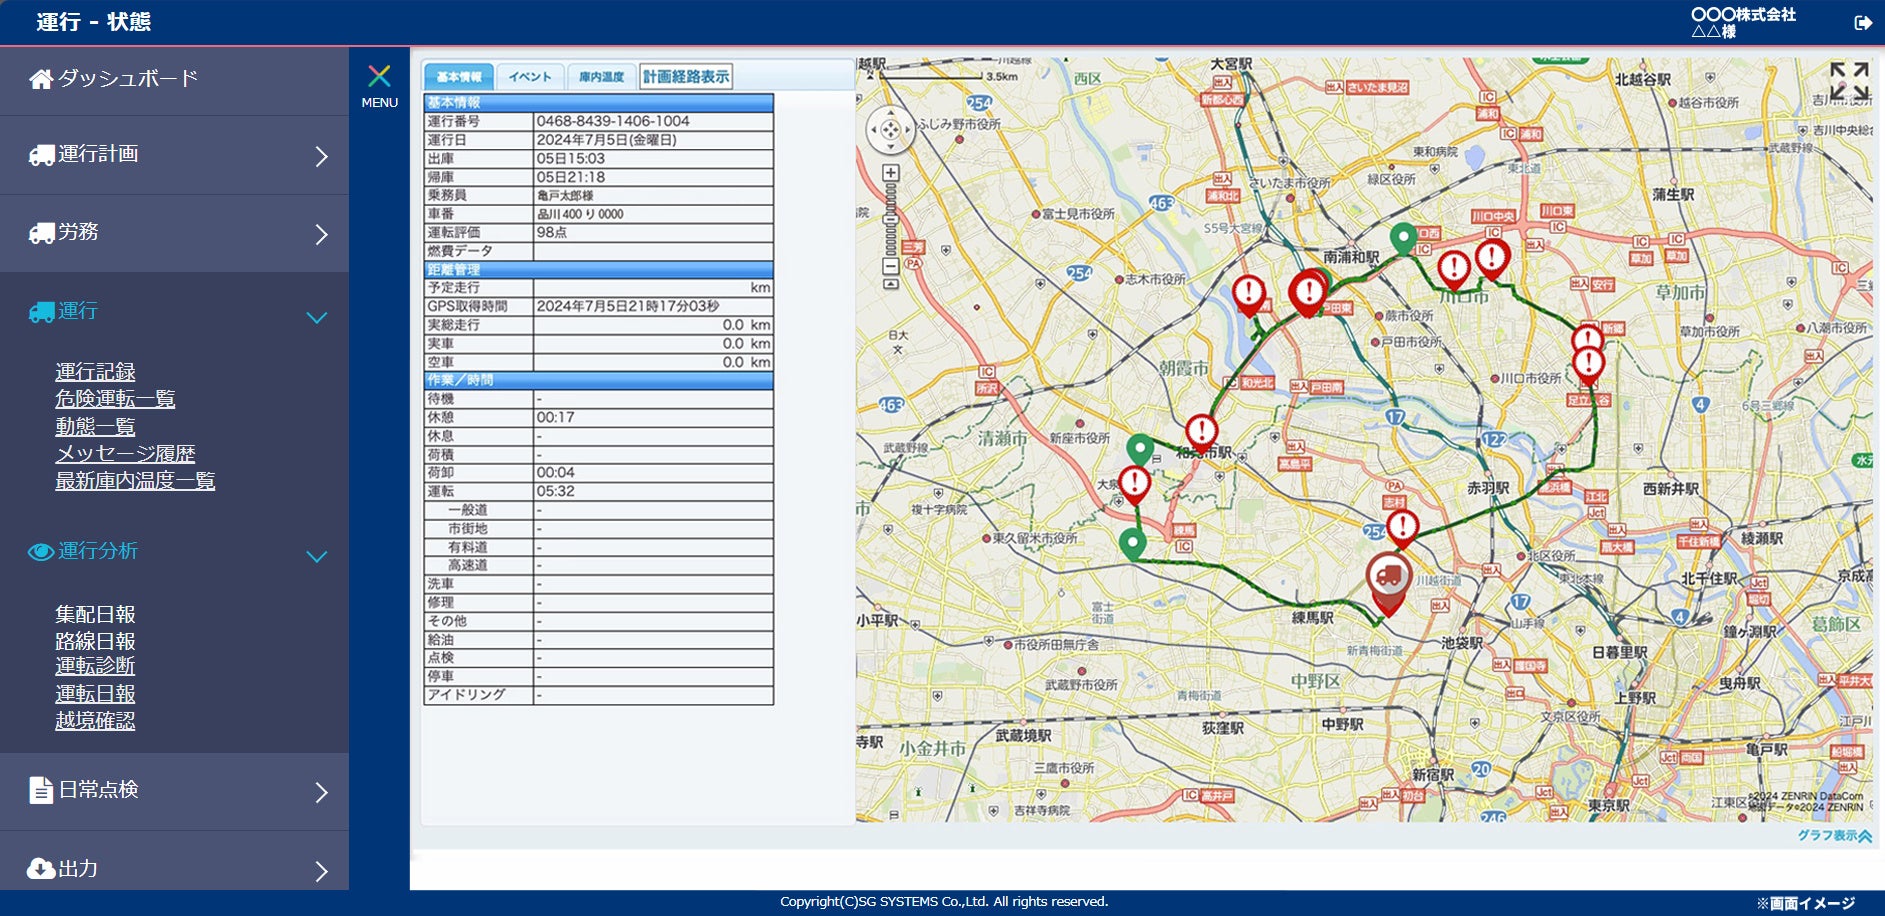The height and width of the screenshot is (916, 1885).
Task: Click the map zoom level slider
Action: pos(891,220)
